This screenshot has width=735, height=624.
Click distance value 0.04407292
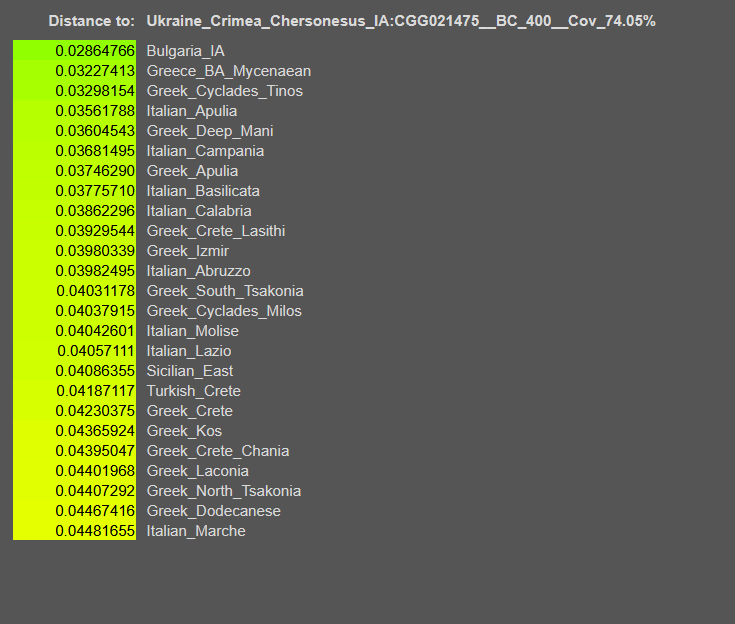coord(95,491)
